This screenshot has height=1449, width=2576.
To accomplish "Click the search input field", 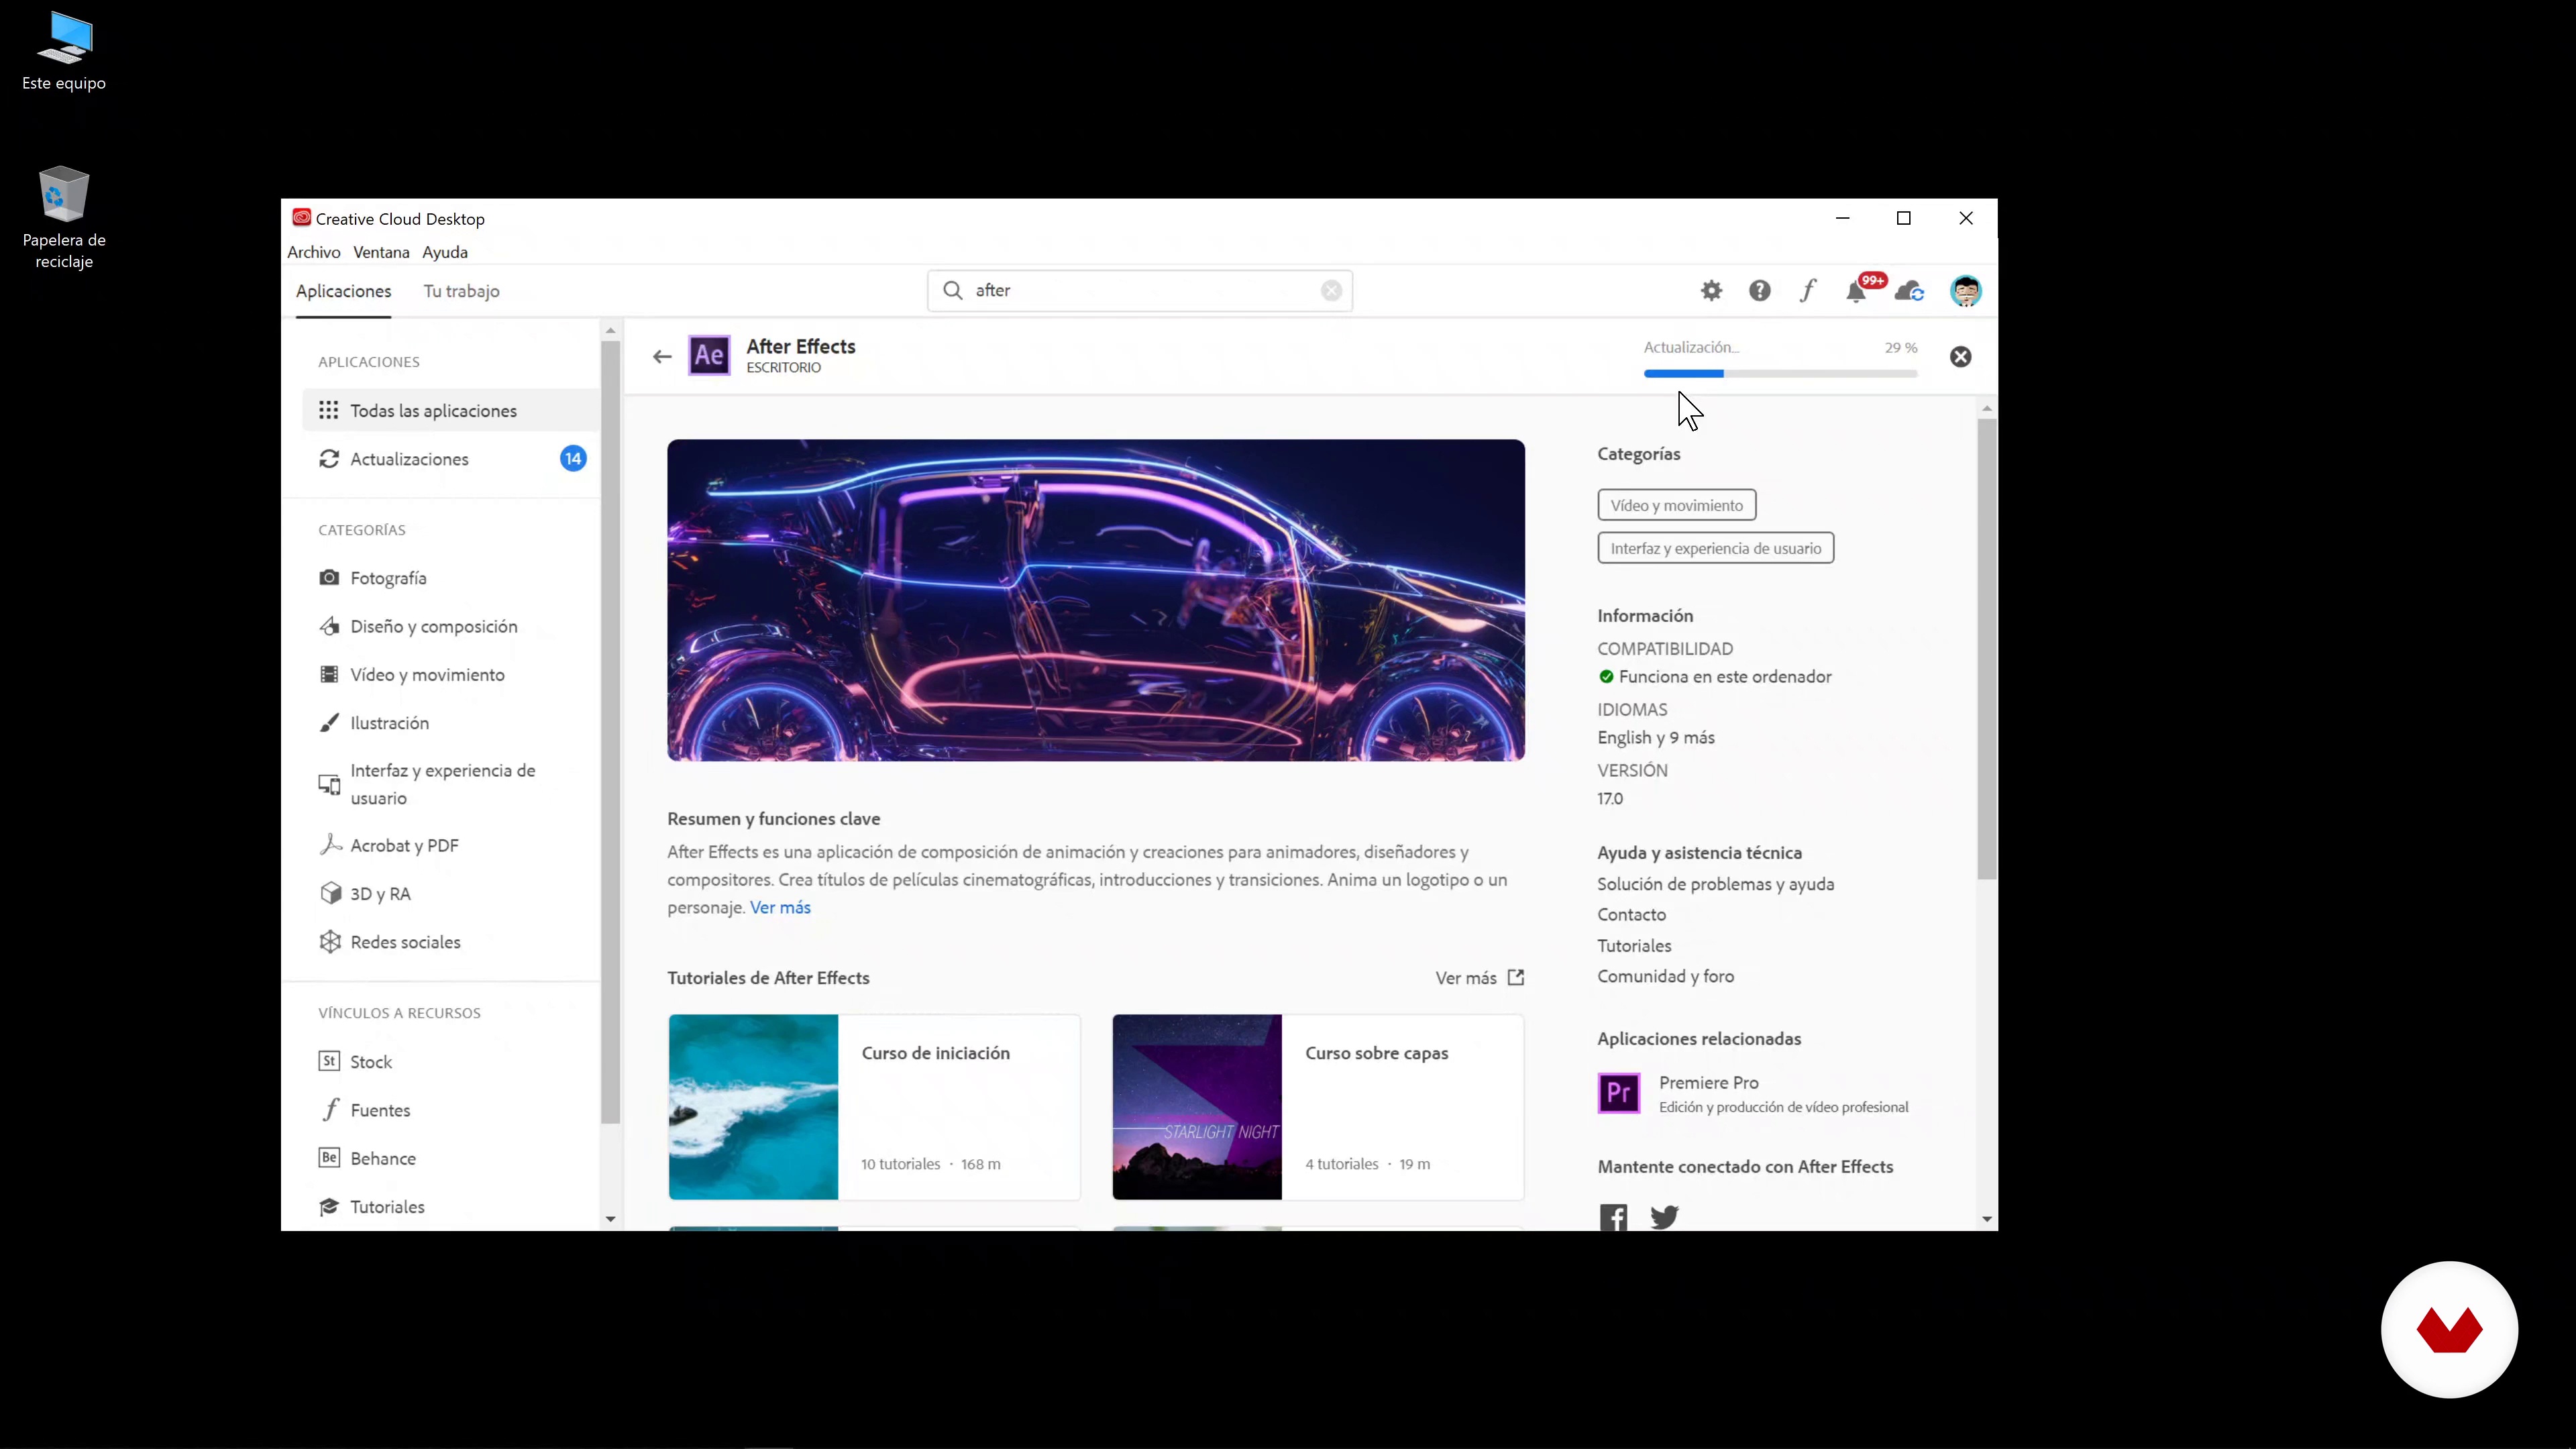I will 1139,290.
